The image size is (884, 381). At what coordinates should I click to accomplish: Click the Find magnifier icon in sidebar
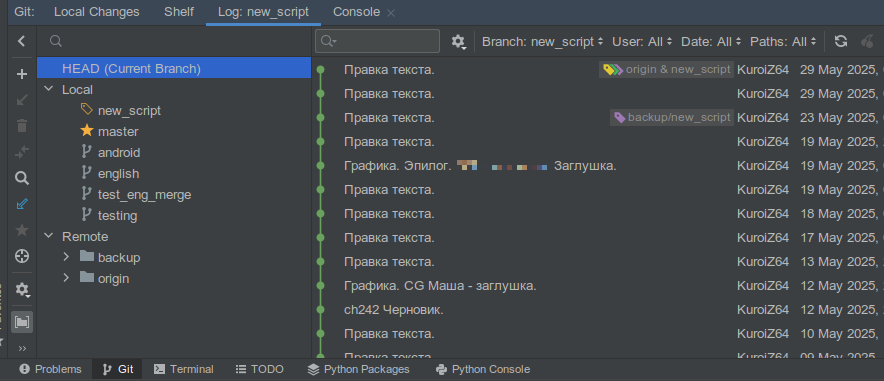pos(21,179)
